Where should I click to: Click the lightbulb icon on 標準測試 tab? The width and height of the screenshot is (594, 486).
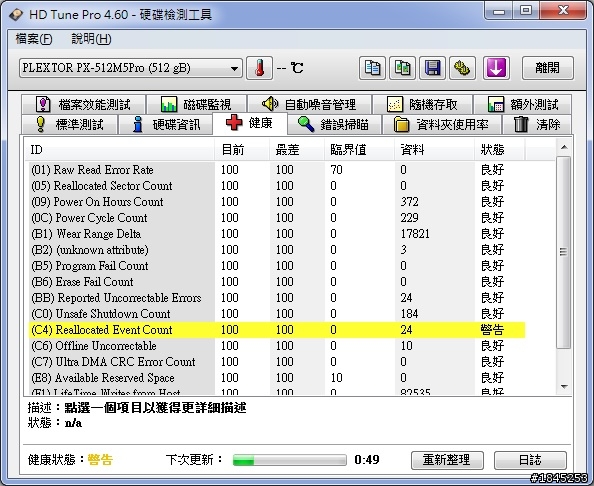coord(41,124)
